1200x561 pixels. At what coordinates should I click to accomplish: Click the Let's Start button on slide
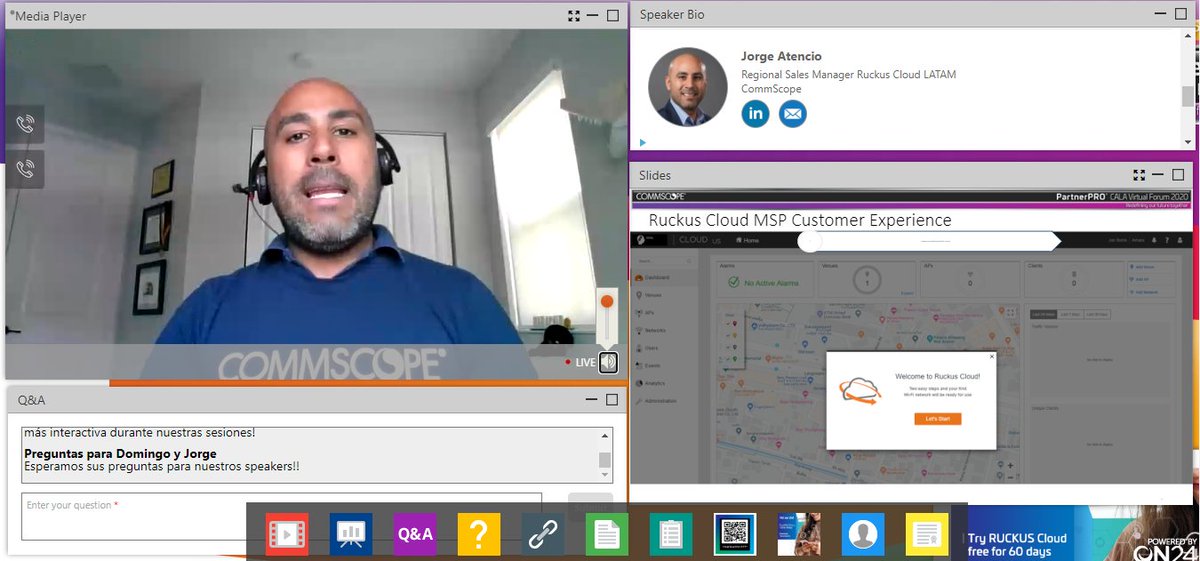pyautogui.click(x=938, y=418)
